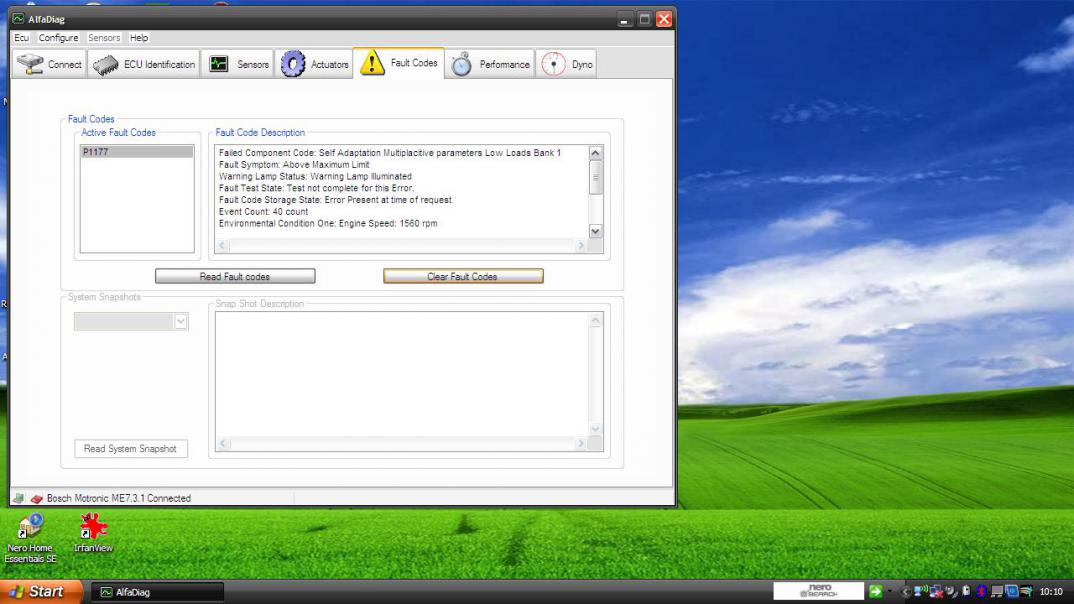Image resolution: width=1074 pixels, height=604 pixels.
Task: Click the wireless network tray icon
Action: 920,591
